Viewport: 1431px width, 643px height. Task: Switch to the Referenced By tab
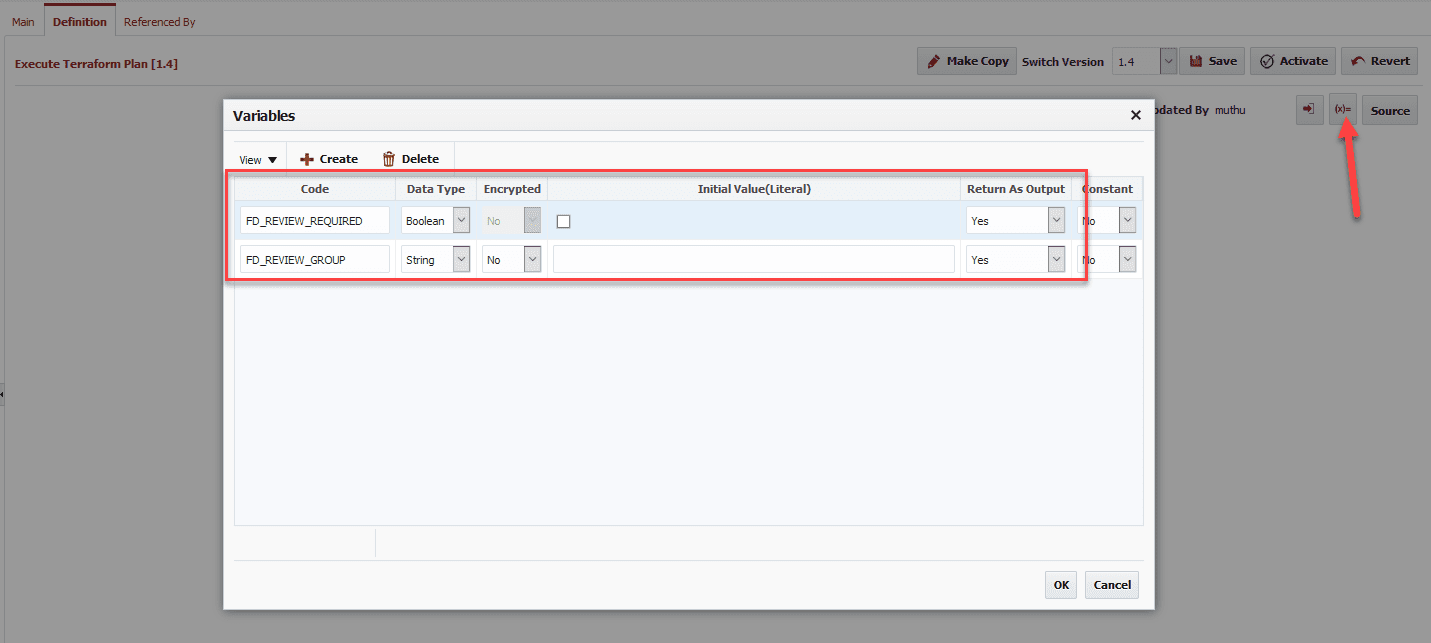click(x=160, y=21)
